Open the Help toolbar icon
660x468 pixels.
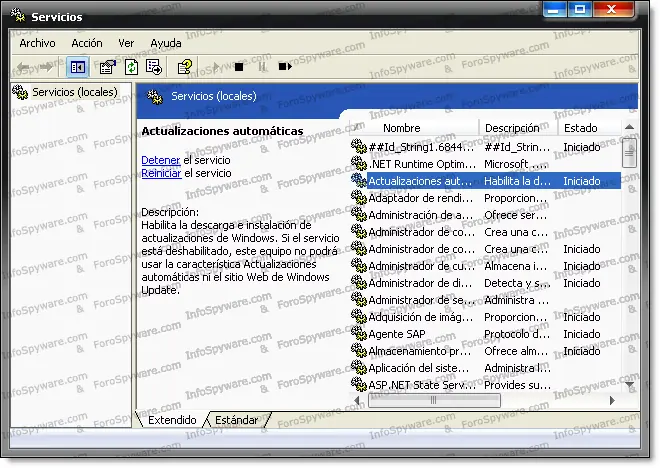pyautogui.click(x=184, y=67)
